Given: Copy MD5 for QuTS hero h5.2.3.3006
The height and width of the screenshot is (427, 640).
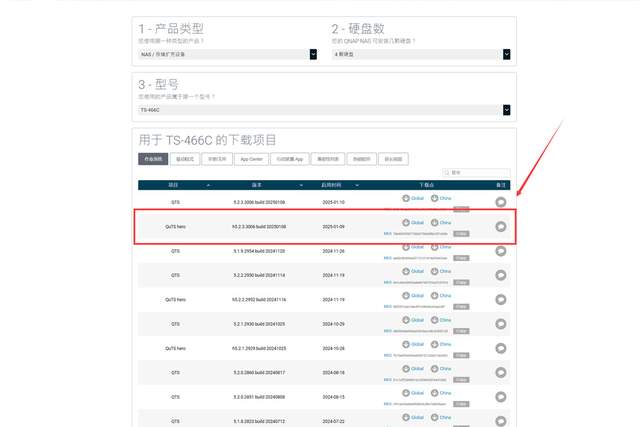Looking at the screenshot, I should (461, 234).
